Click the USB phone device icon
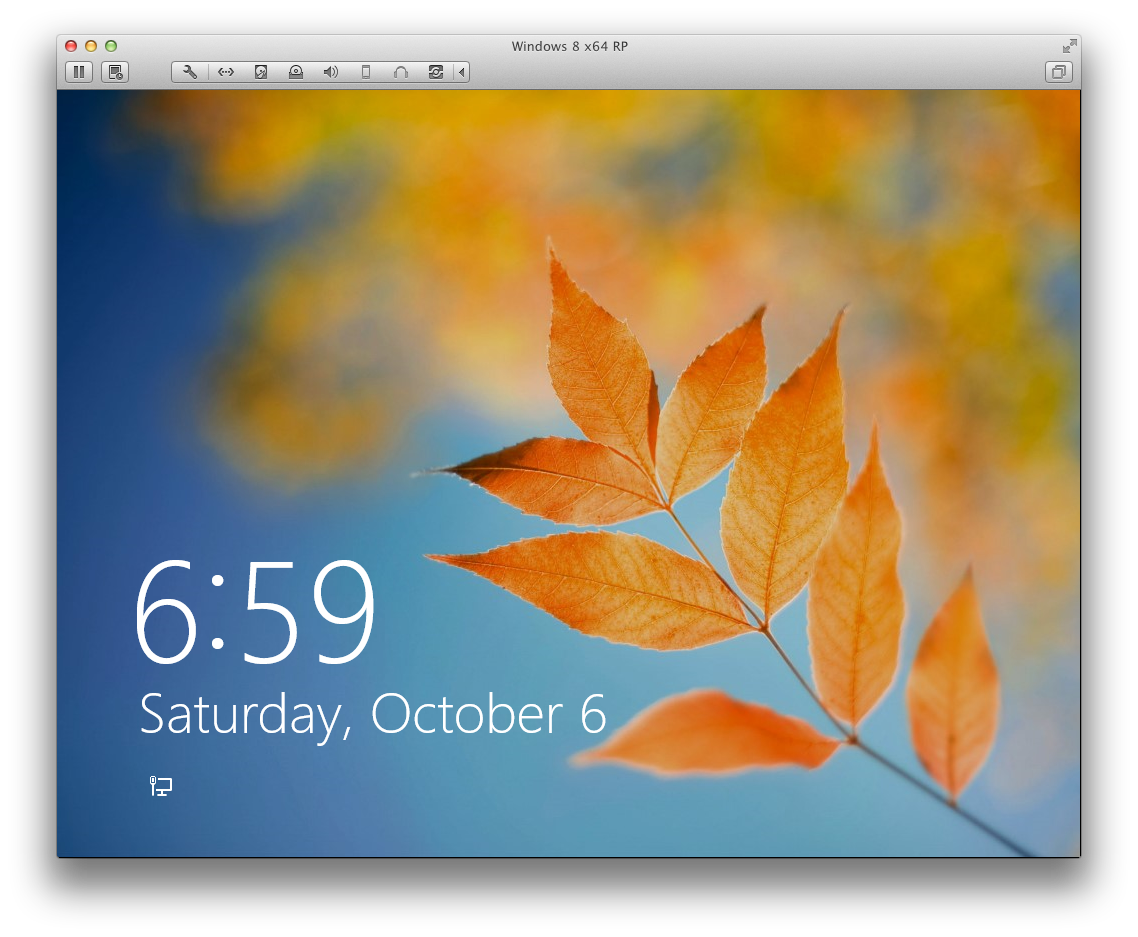The height and width of the screenshot is (937, 1138). point(366,72)
